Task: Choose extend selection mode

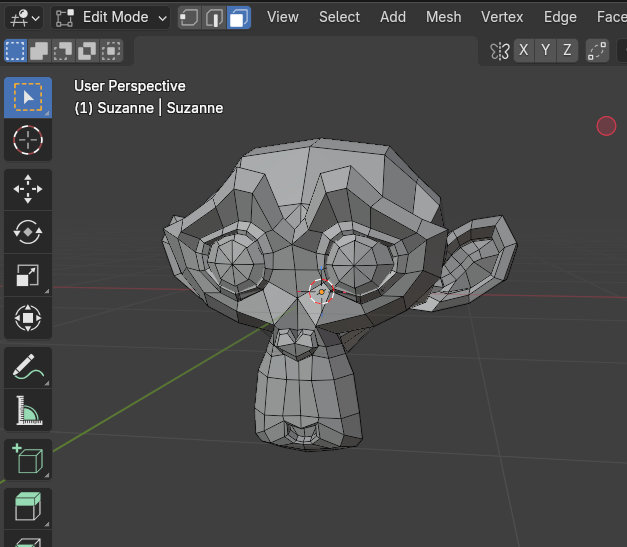Action: [x=39, y=51]
